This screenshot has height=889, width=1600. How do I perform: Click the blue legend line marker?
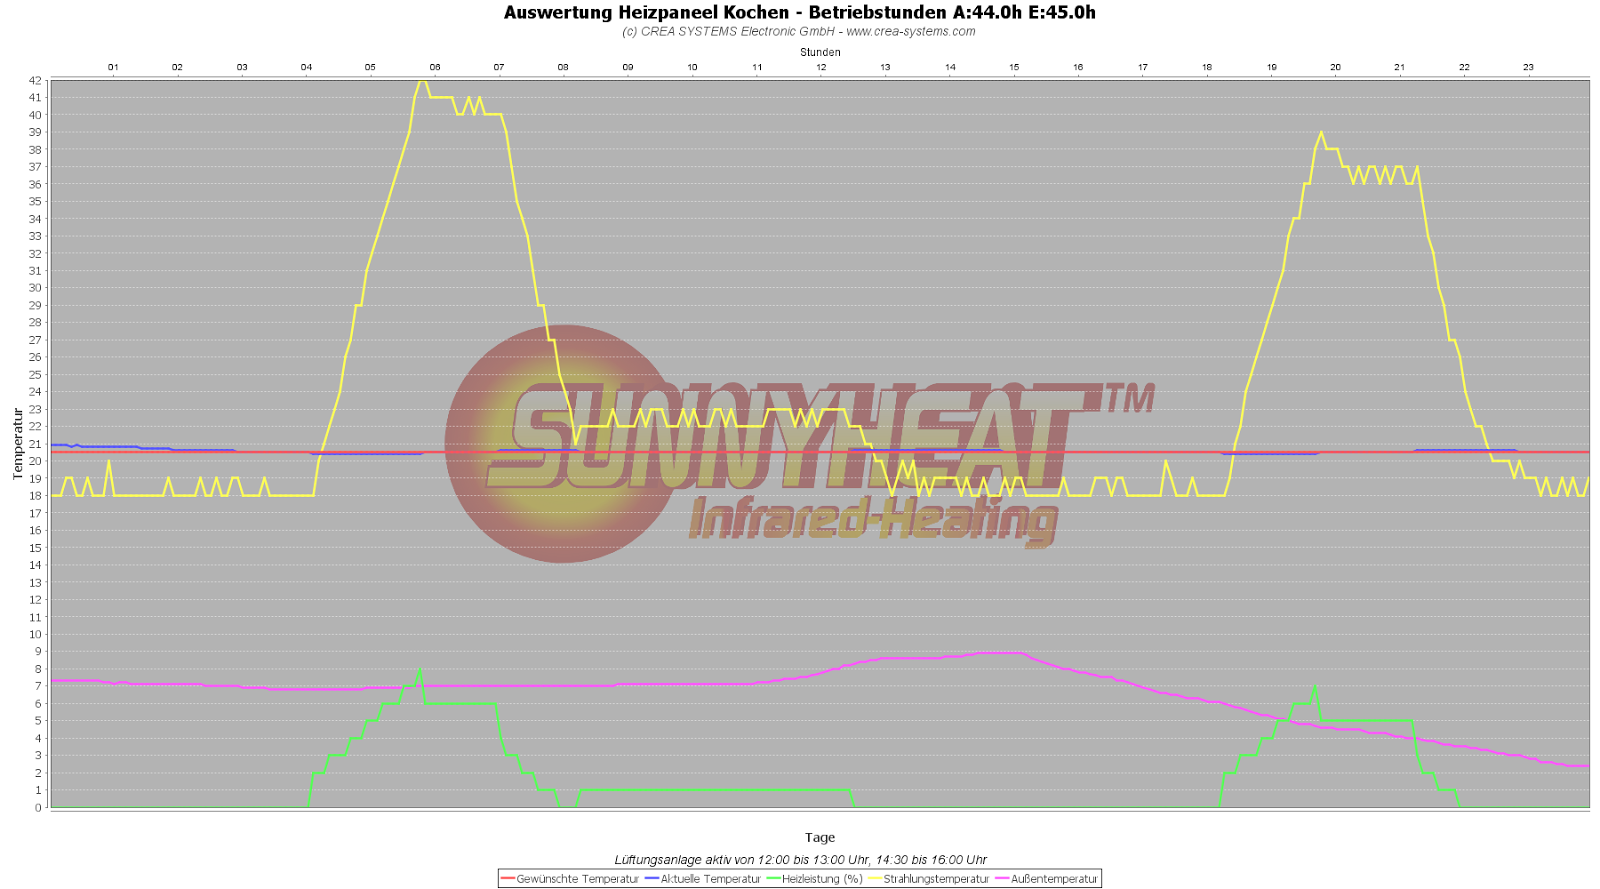click(652, 879)
